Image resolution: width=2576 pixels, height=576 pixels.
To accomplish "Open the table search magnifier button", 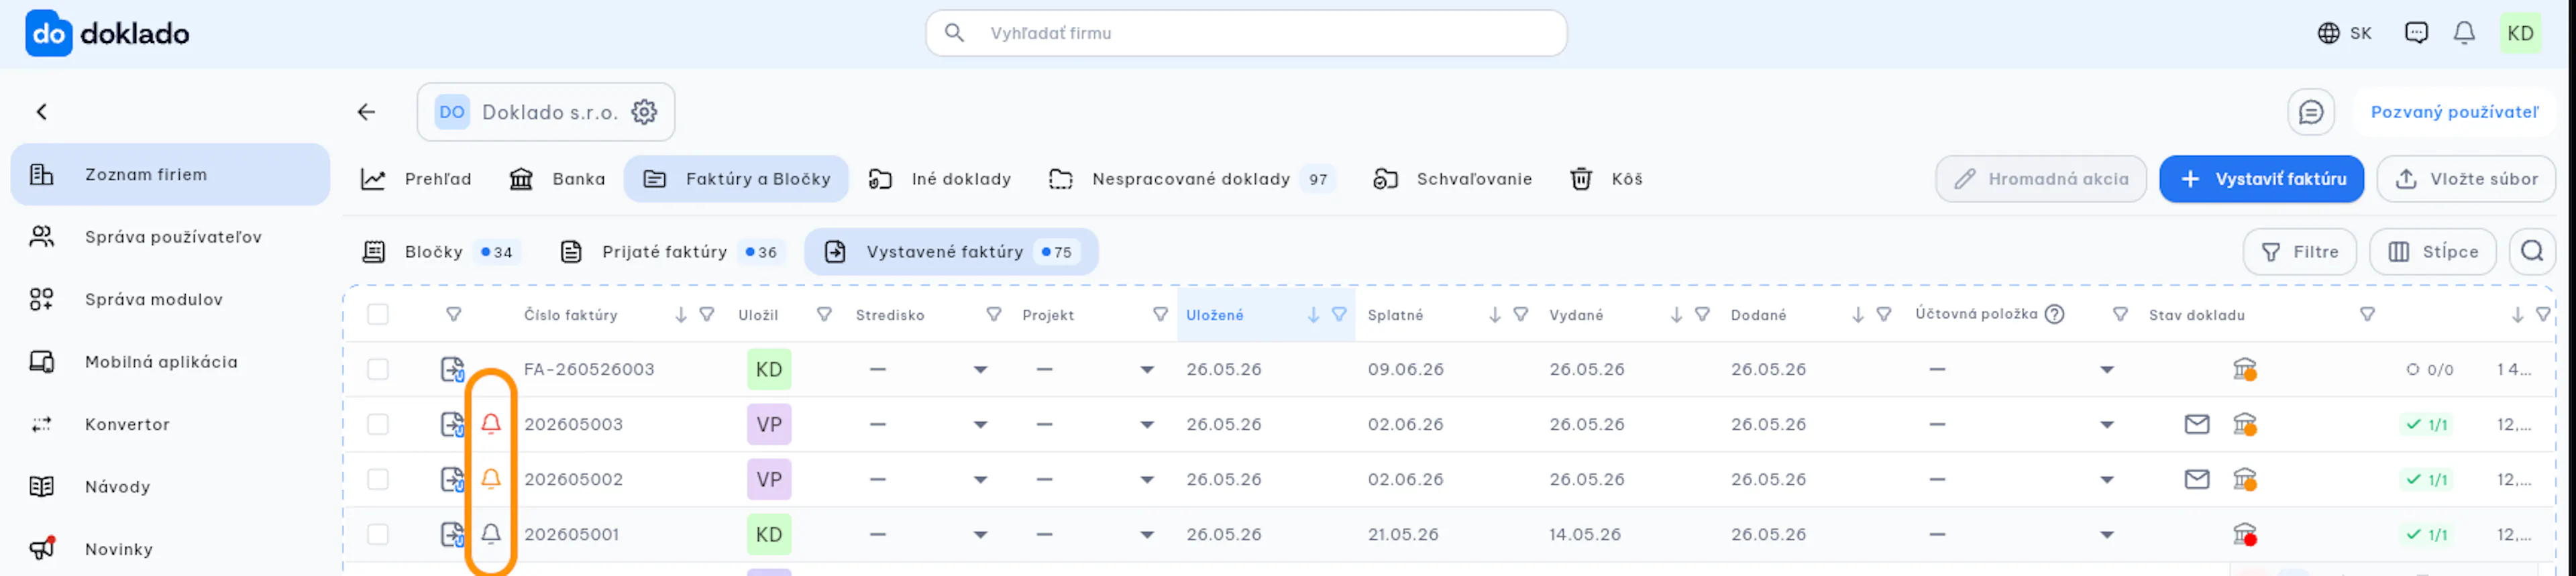I will pos(2532,251).
